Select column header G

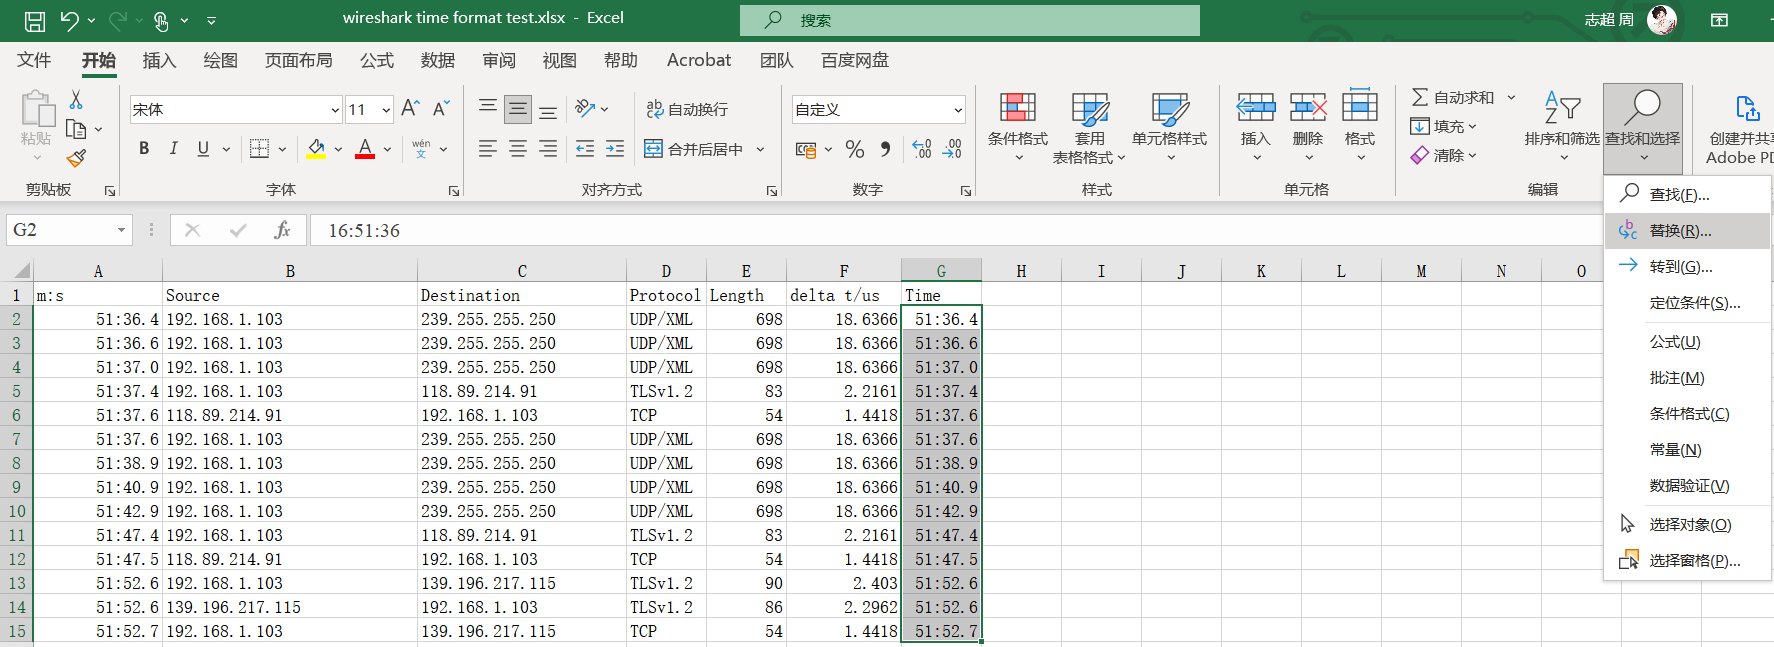pos(941,270)
